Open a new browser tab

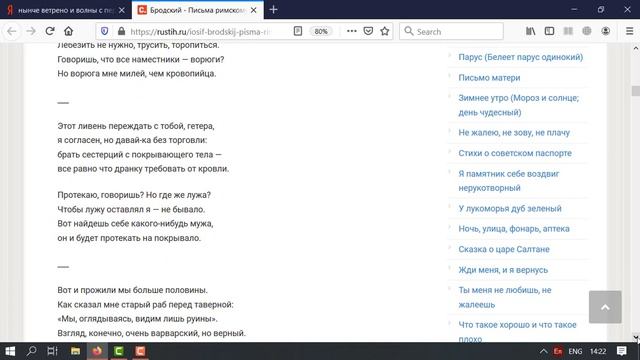click(273, 9)
